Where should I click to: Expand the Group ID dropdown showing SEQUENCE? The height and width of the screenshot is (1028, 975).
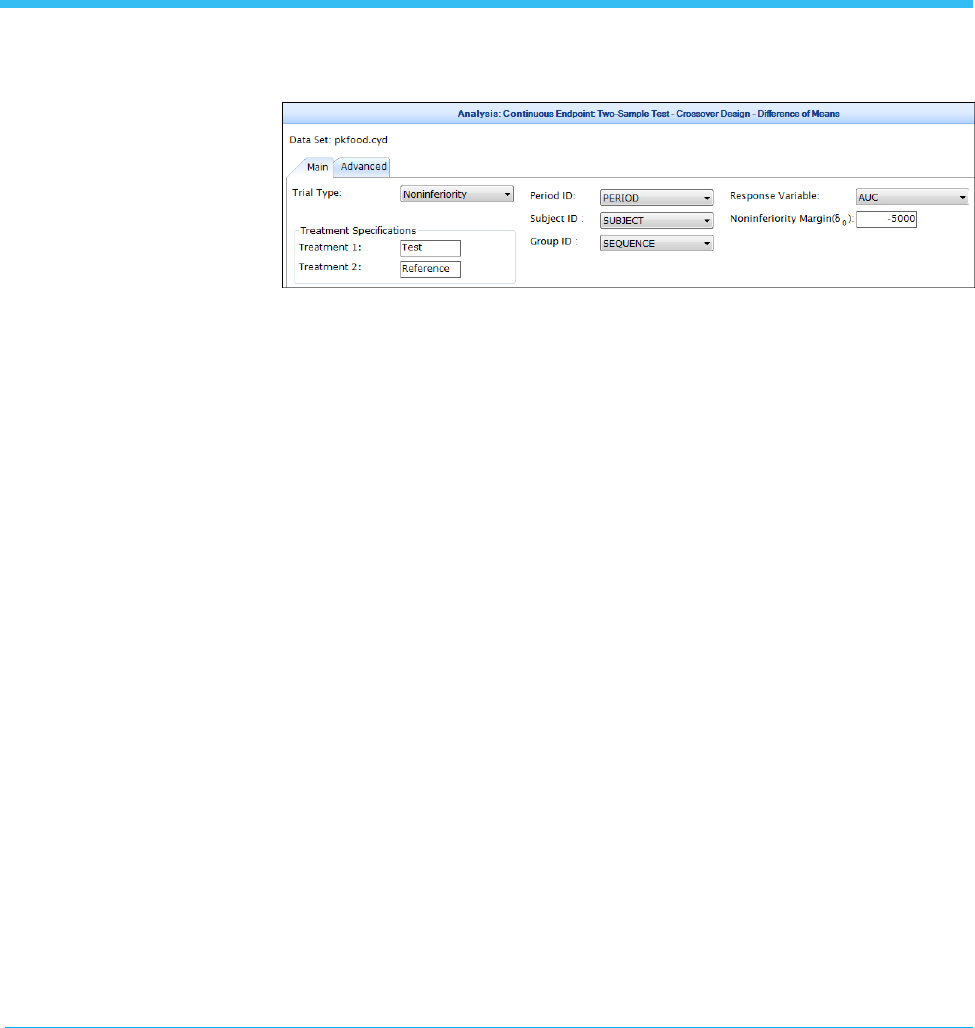point(656,243)
